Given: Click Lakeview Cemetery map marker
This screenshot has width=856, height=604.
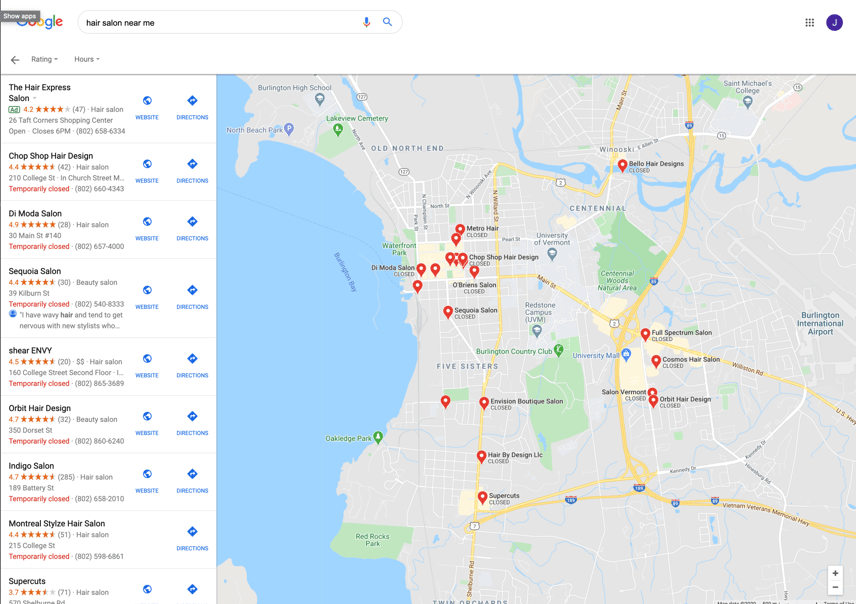Looking at the screenshot, I should click(338, 129).
